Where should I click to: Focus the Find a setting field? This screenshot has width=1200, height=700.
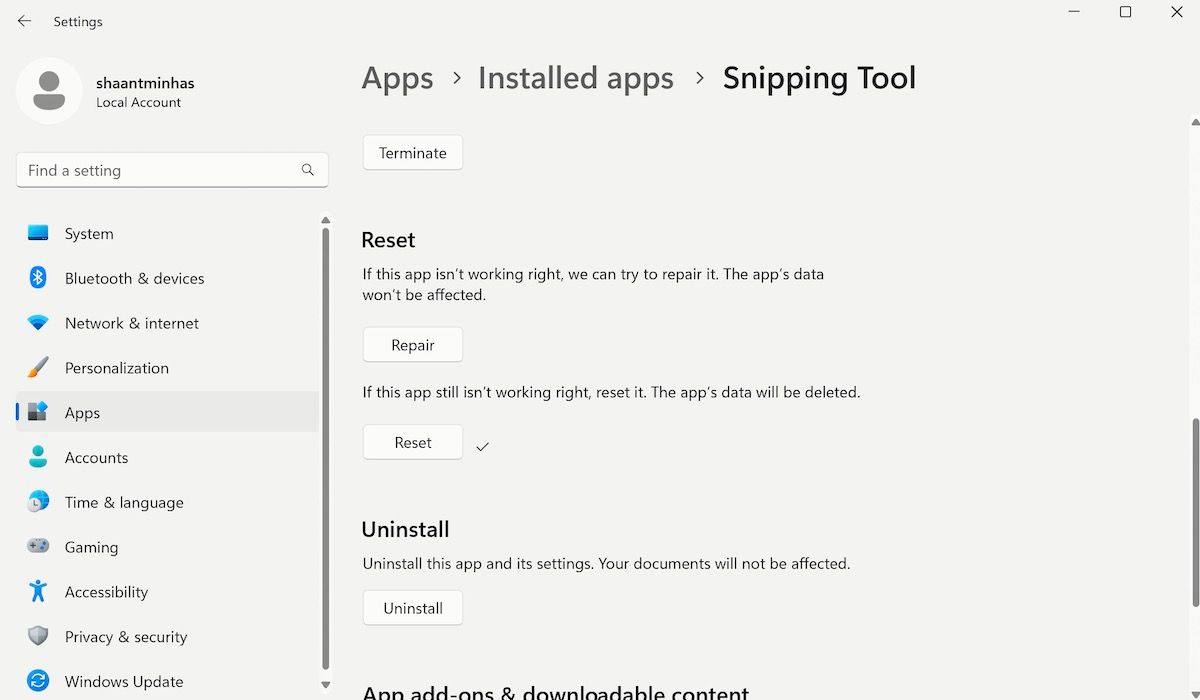pos(160,170)
